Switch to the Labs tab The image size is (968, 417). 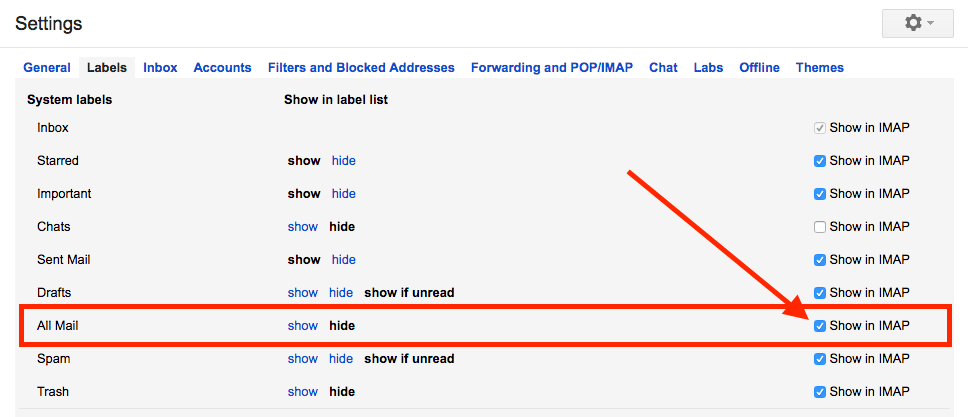point(708,68)
